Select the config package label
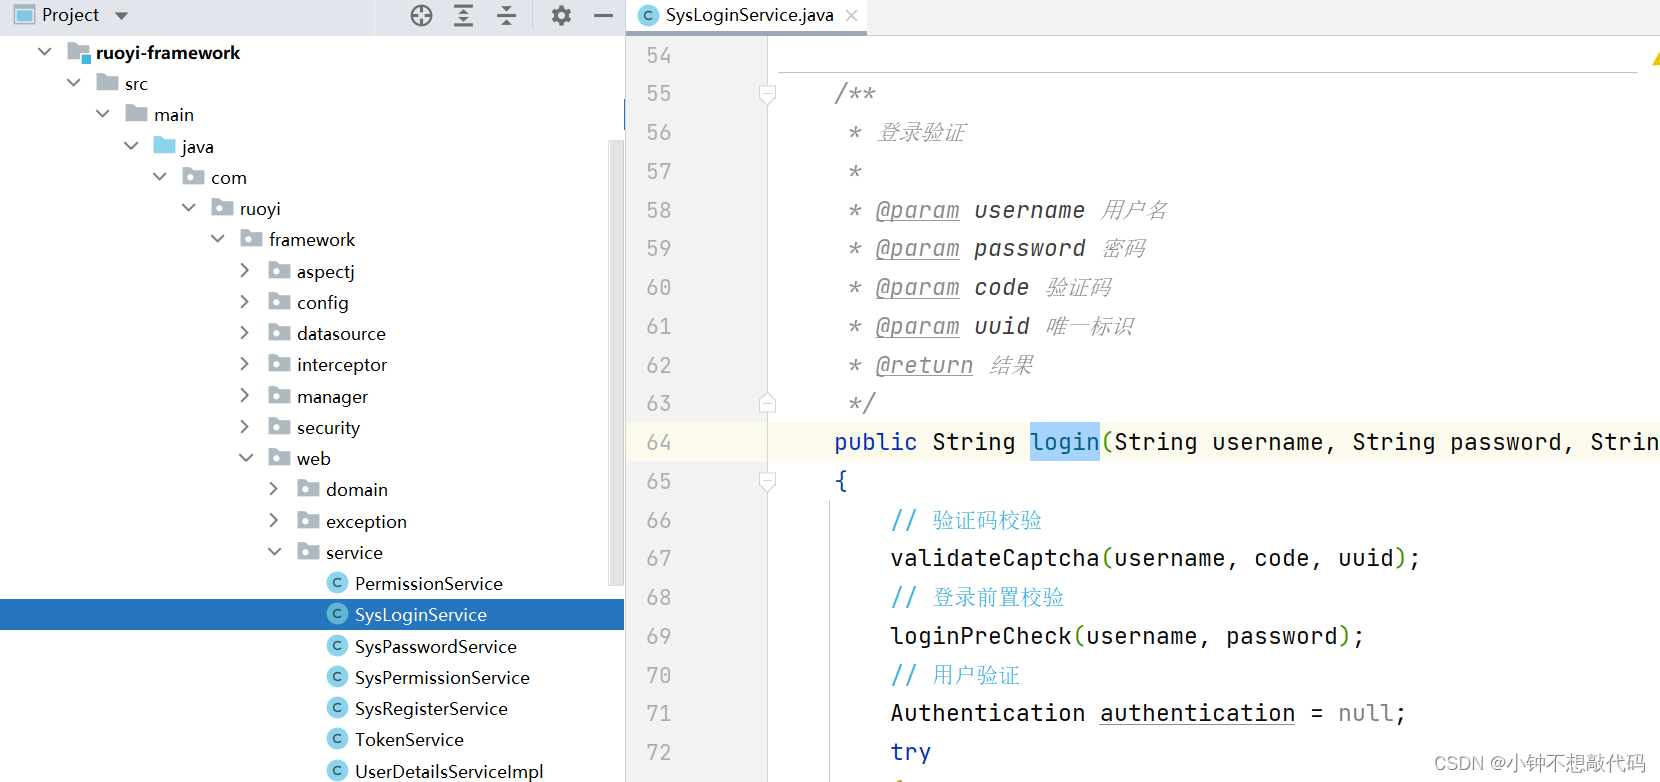The image size is (1660, 782). coord(323,302)
